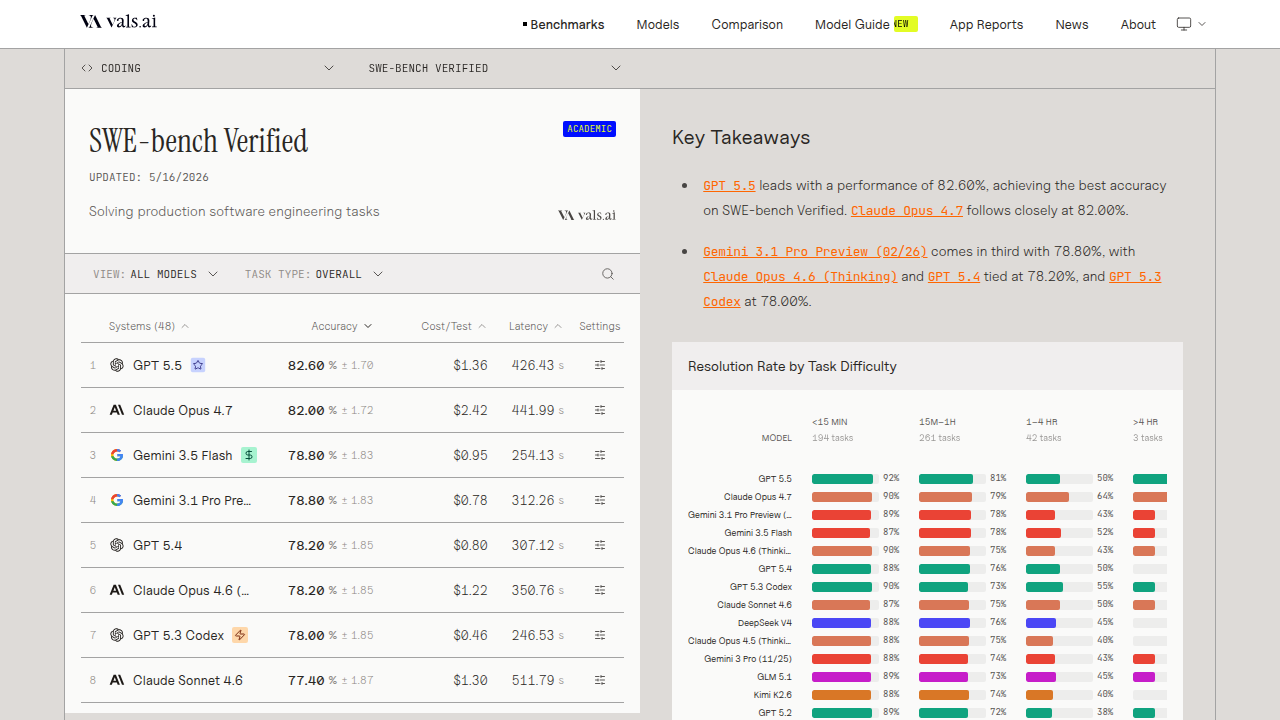This screenshot has width=1280, height=720.
Task: Click the search magnifier icon in leaderboard
Action: point(608,274)
